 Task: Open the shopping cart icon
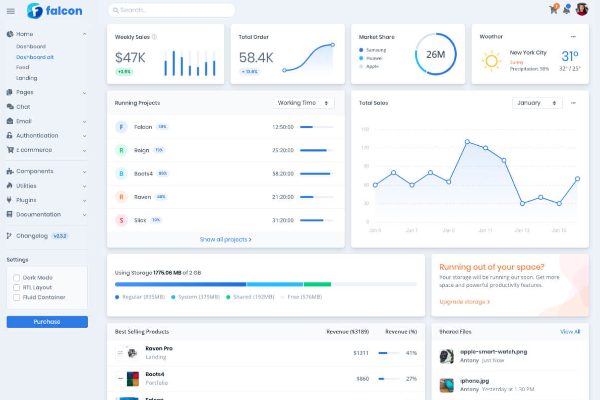coord(553,10)
